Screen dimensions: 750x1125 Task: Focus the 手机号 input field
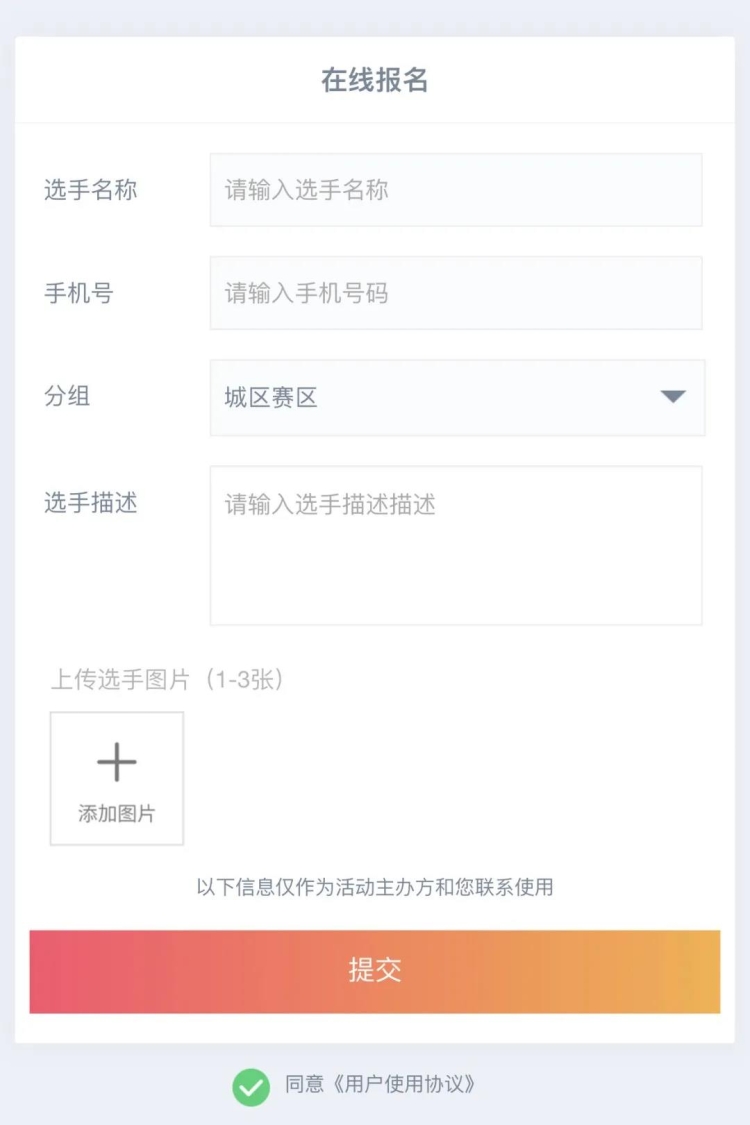click(455, 293)
